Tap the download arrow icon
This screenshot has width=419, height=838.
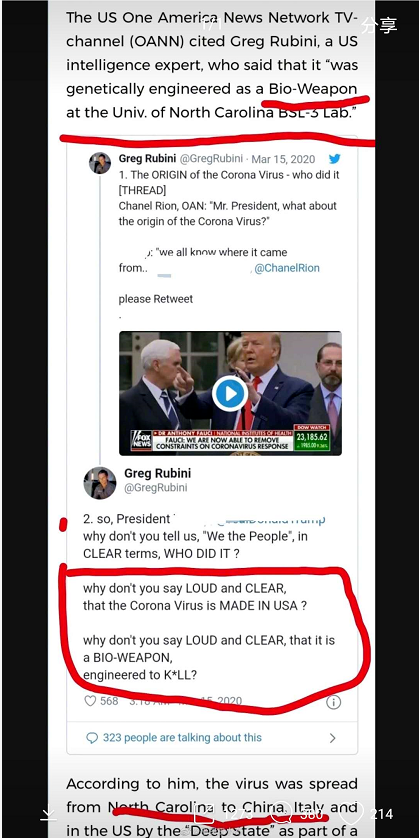tap(49, 814)
